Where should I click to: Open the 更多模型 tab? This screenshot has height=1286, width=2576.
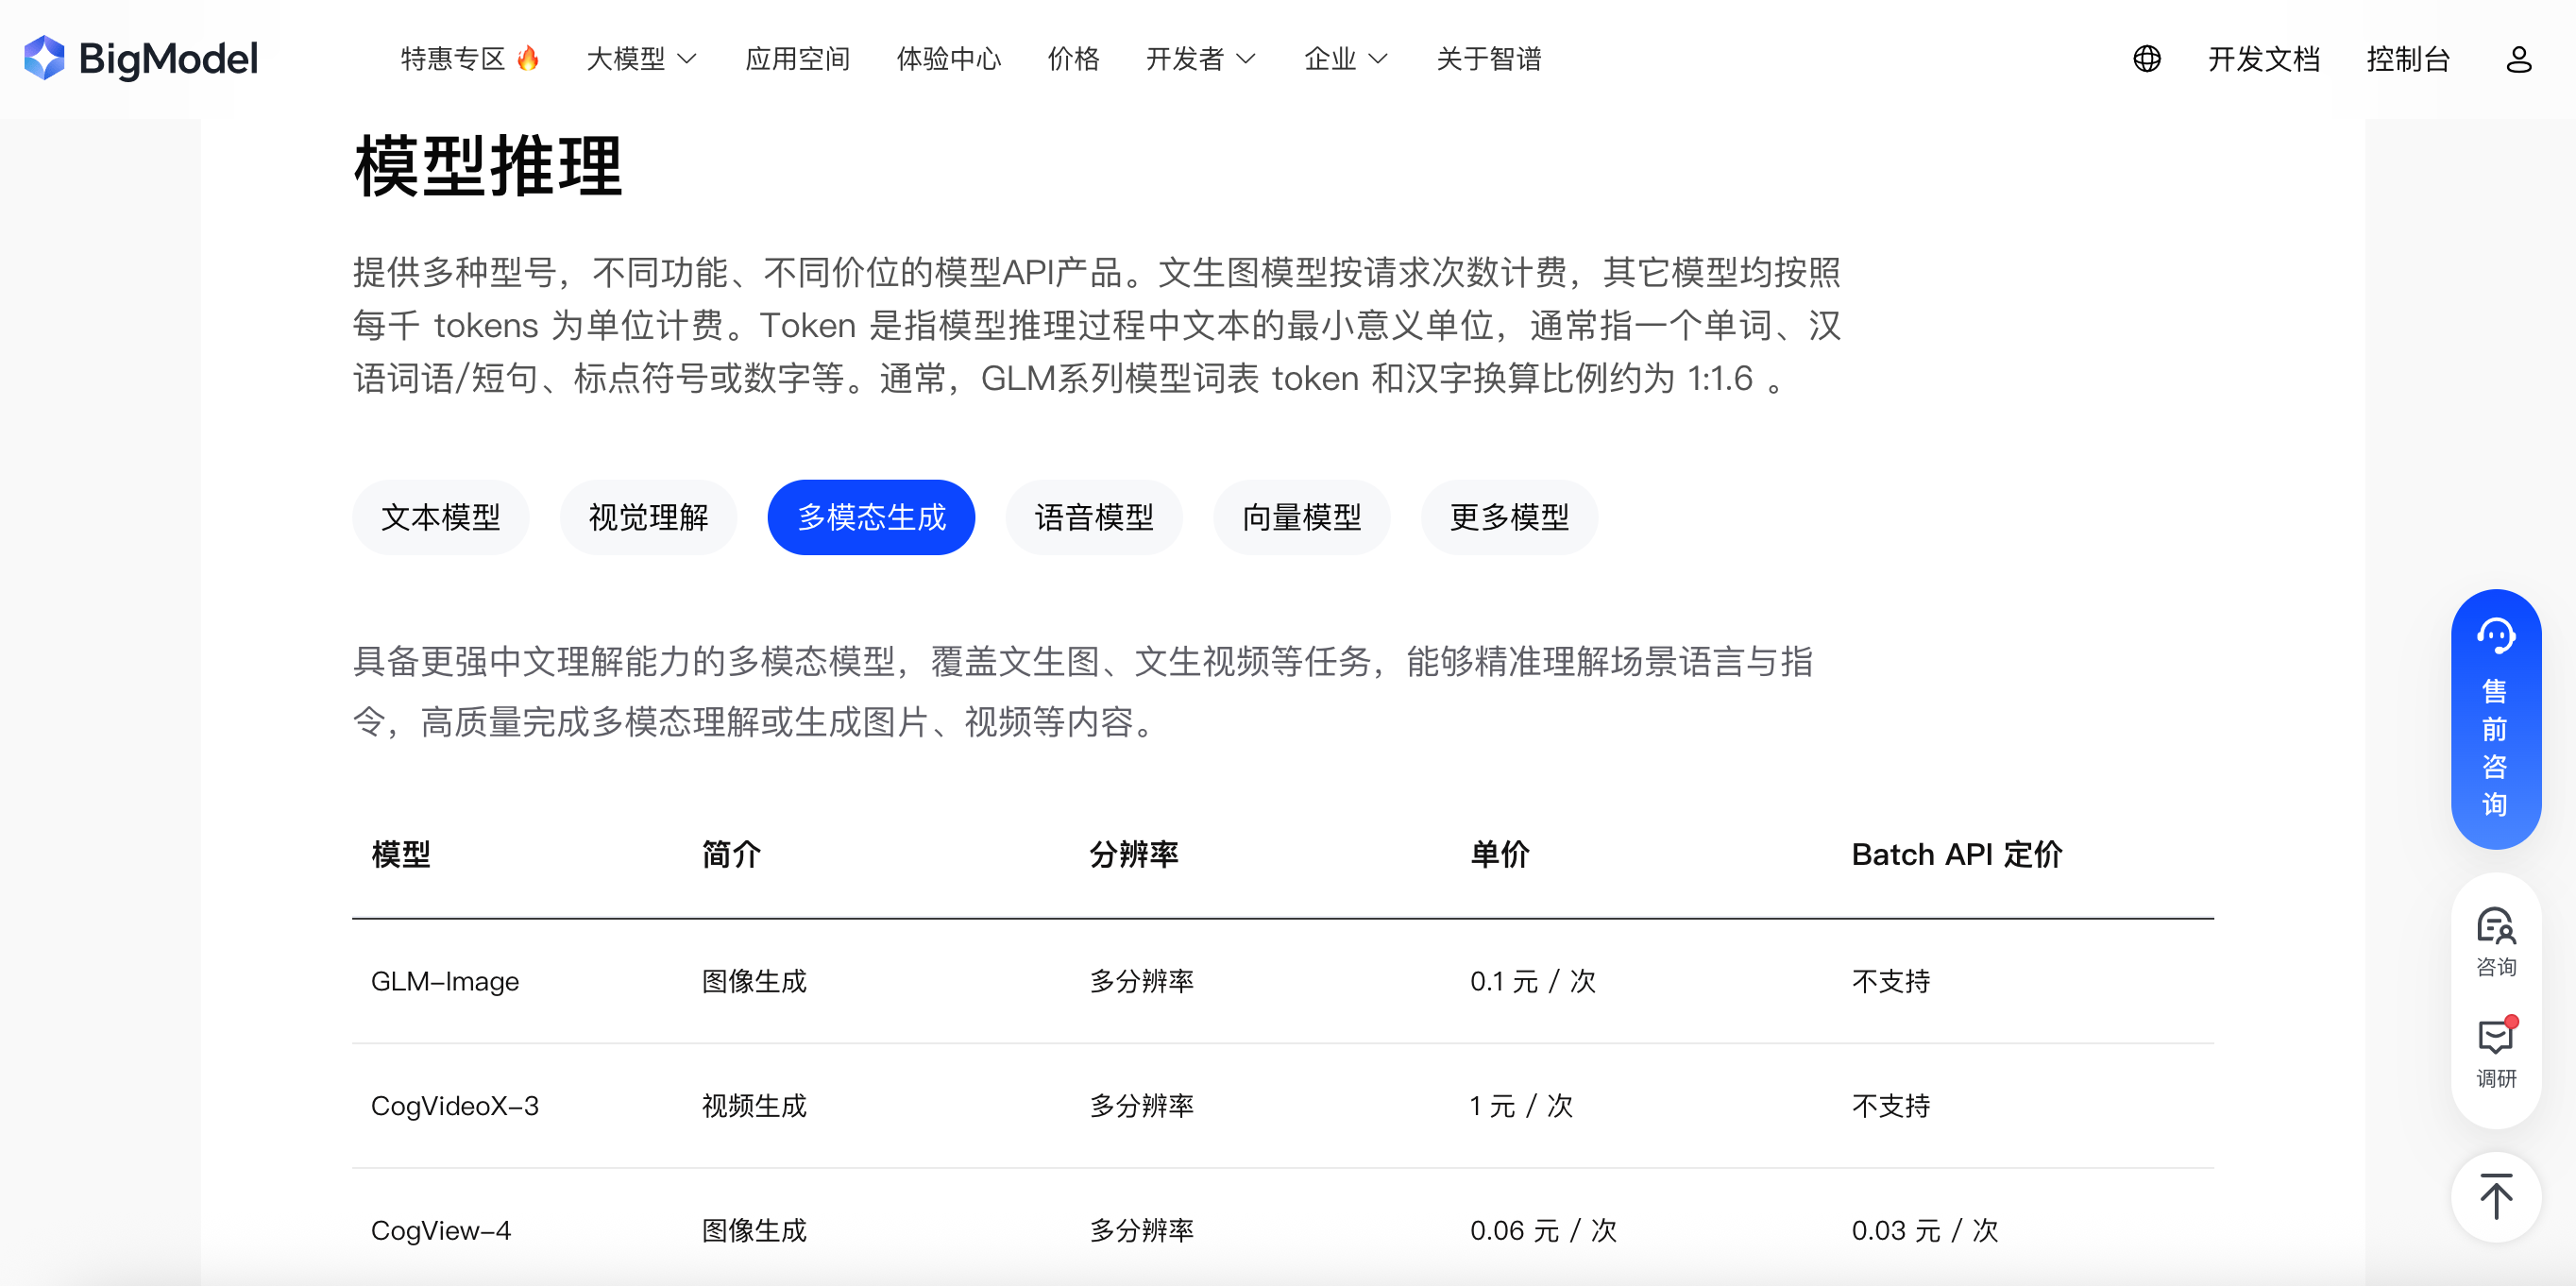(1509, 517)
